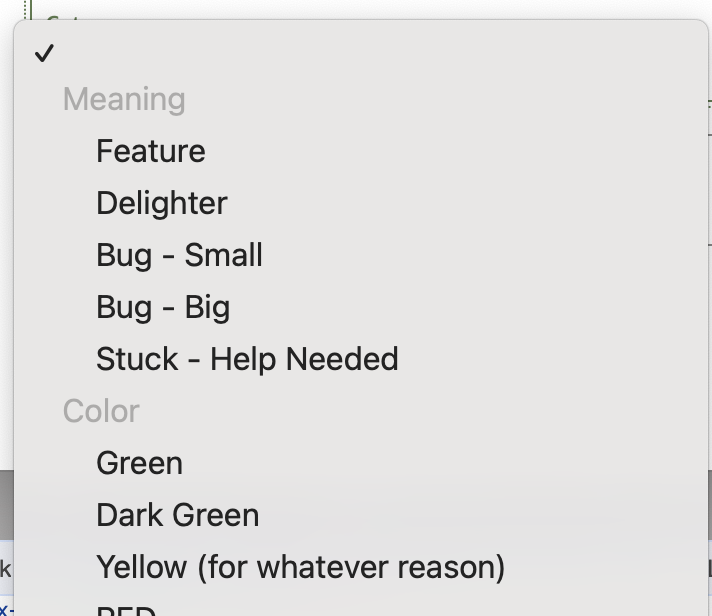Mark the item as Delighter
This screenshot has height=616, width=712.
pos(162,203)
